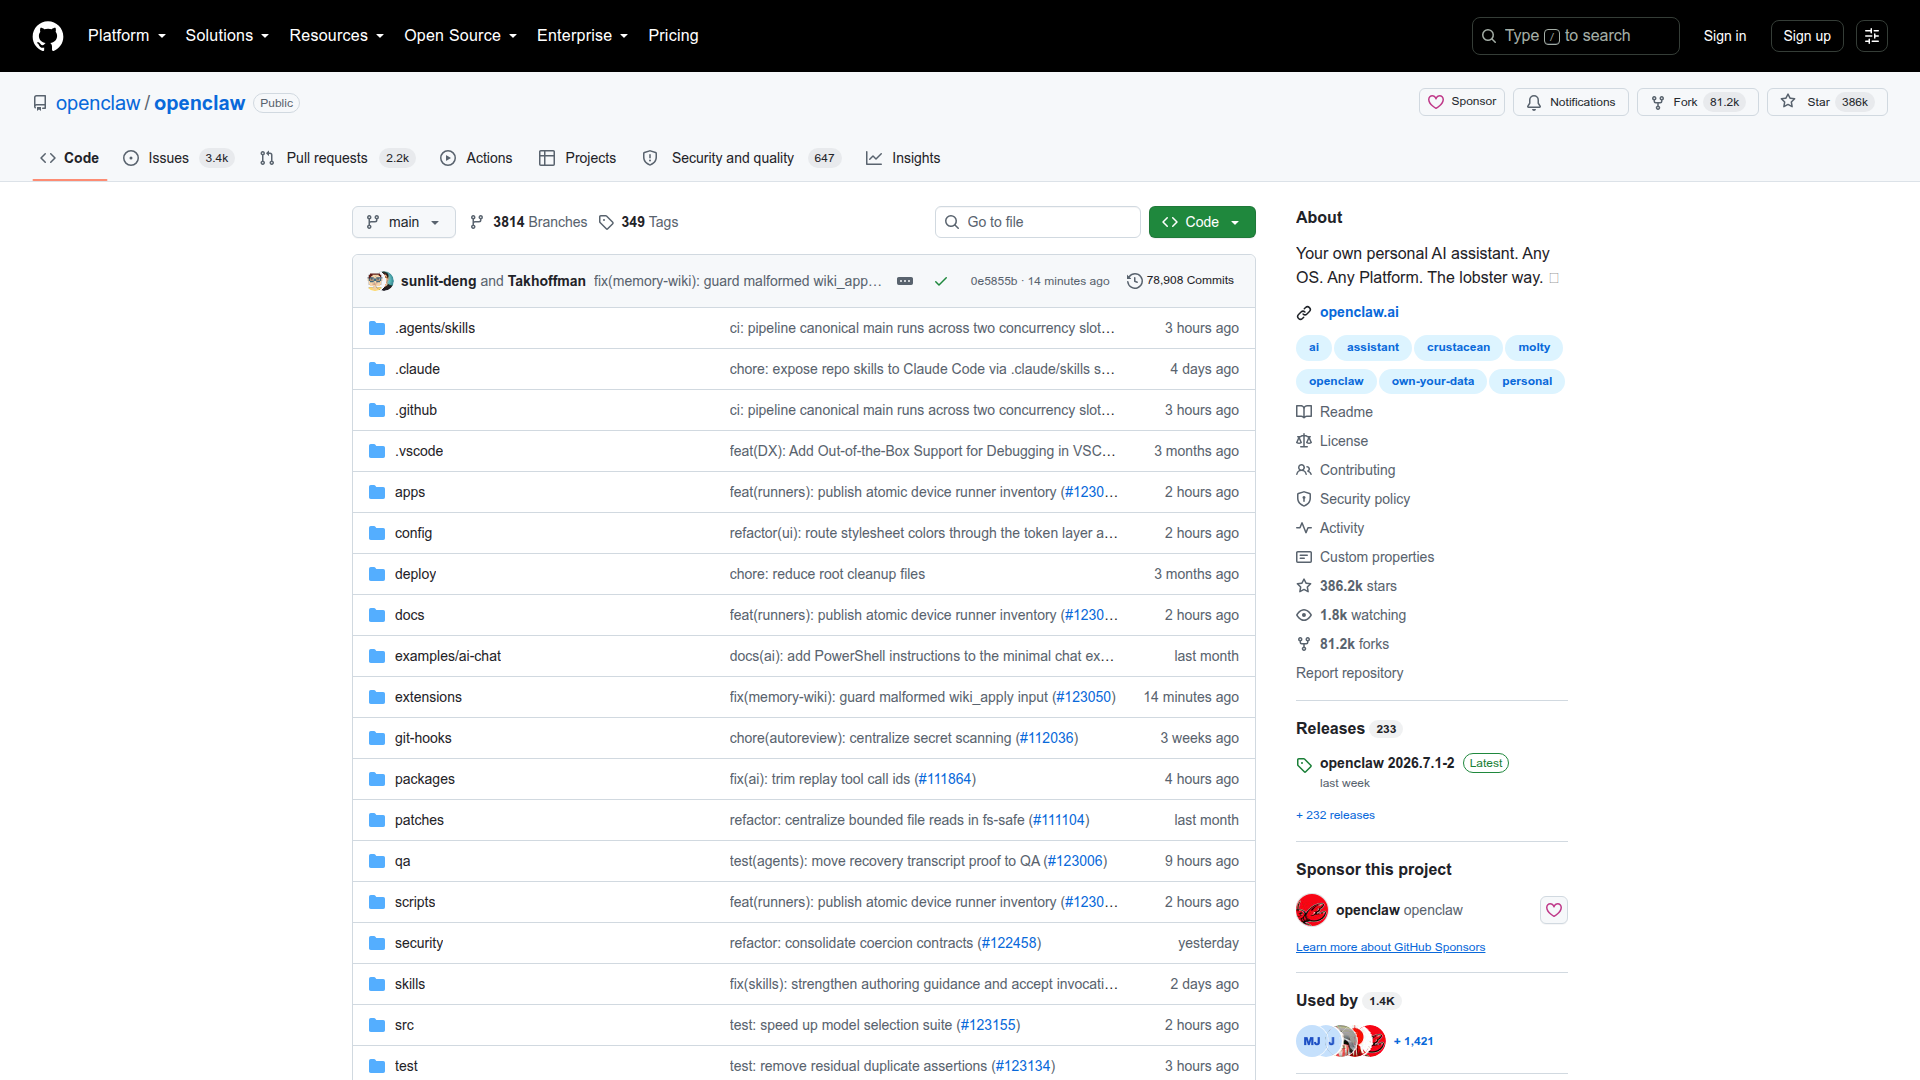Open the extensions folder

[428, 697]
